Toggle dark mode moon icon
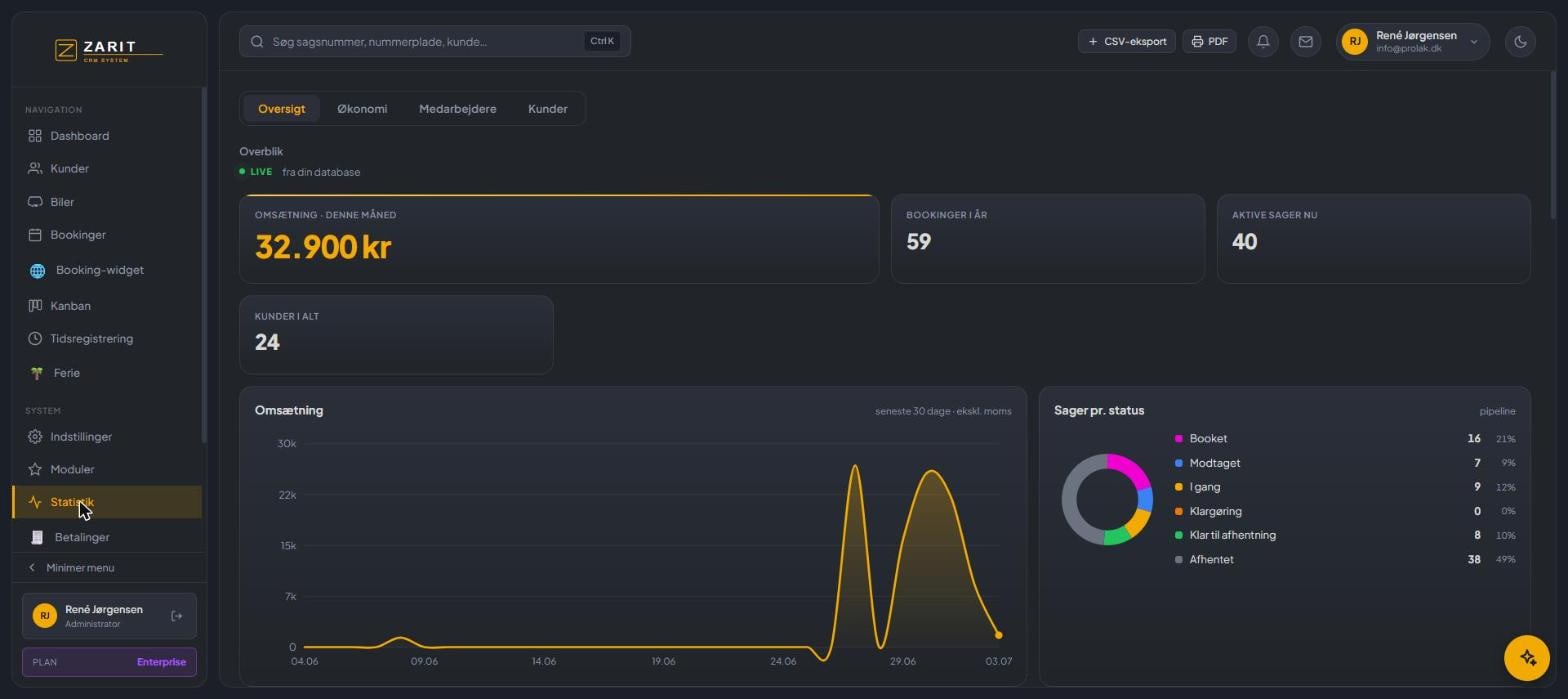This screenshot has width=1568, height=699. [1520, 42]
